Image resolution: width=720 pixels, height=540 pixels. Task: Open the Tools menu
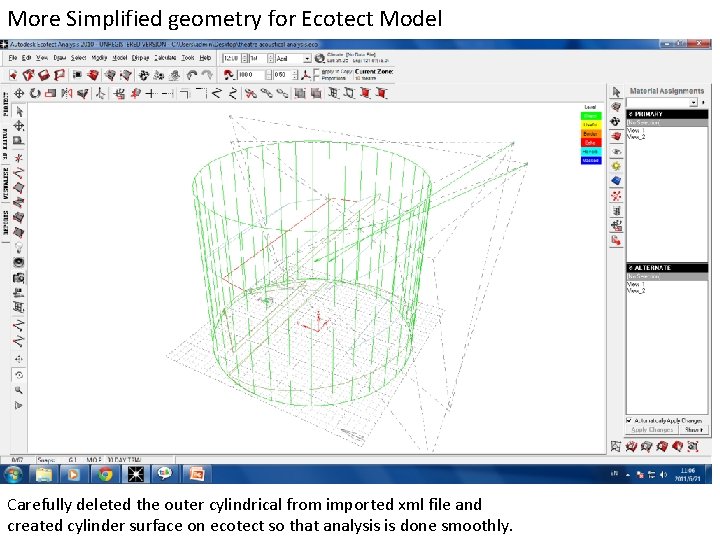tap(188, 58)
